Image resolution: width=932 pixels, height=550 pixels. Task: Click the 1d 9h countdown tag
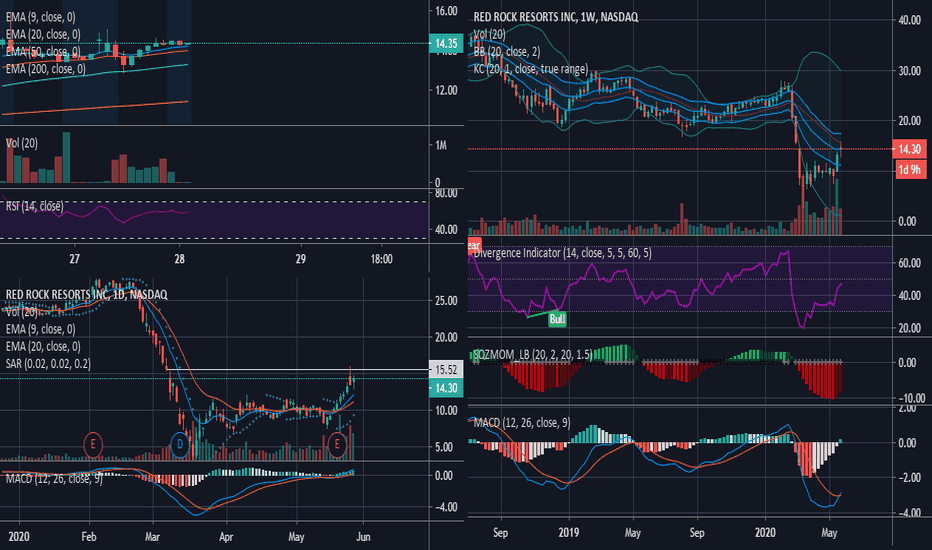[x=909, y=169]
